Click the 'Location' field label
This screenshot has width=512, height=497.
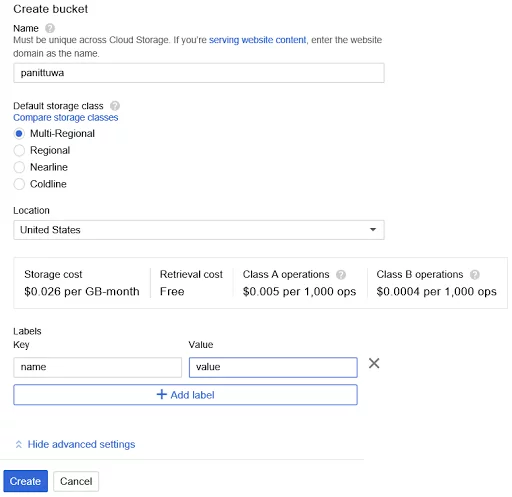[31, 211]
